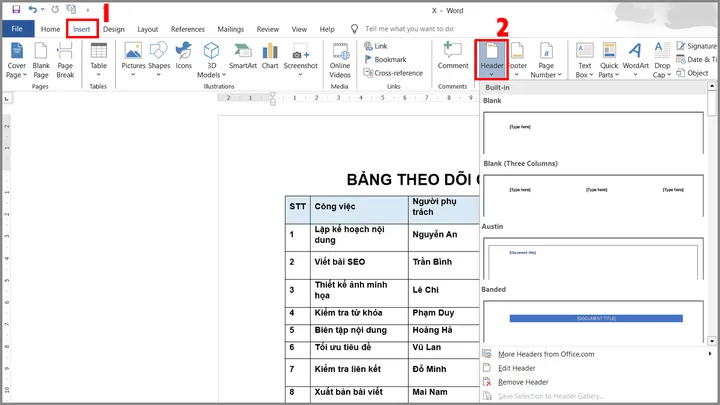This screenshot has height=405, width=720.
Task: Click the Redo icon in quick access toolbar
Action: click(55, 9)
